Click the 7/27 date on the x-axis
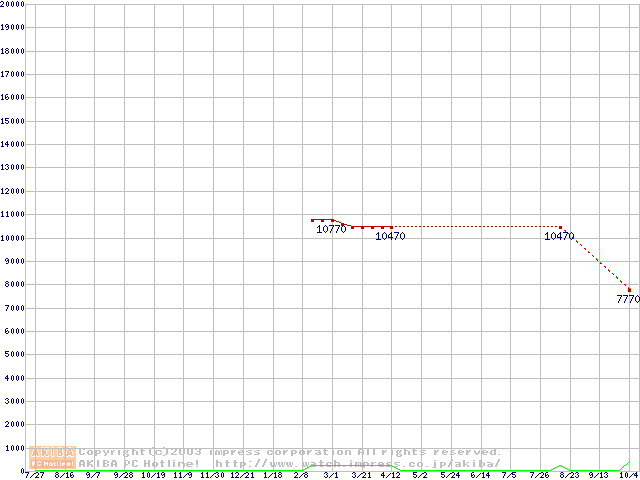640x480 pixels. tap(34, 475)
